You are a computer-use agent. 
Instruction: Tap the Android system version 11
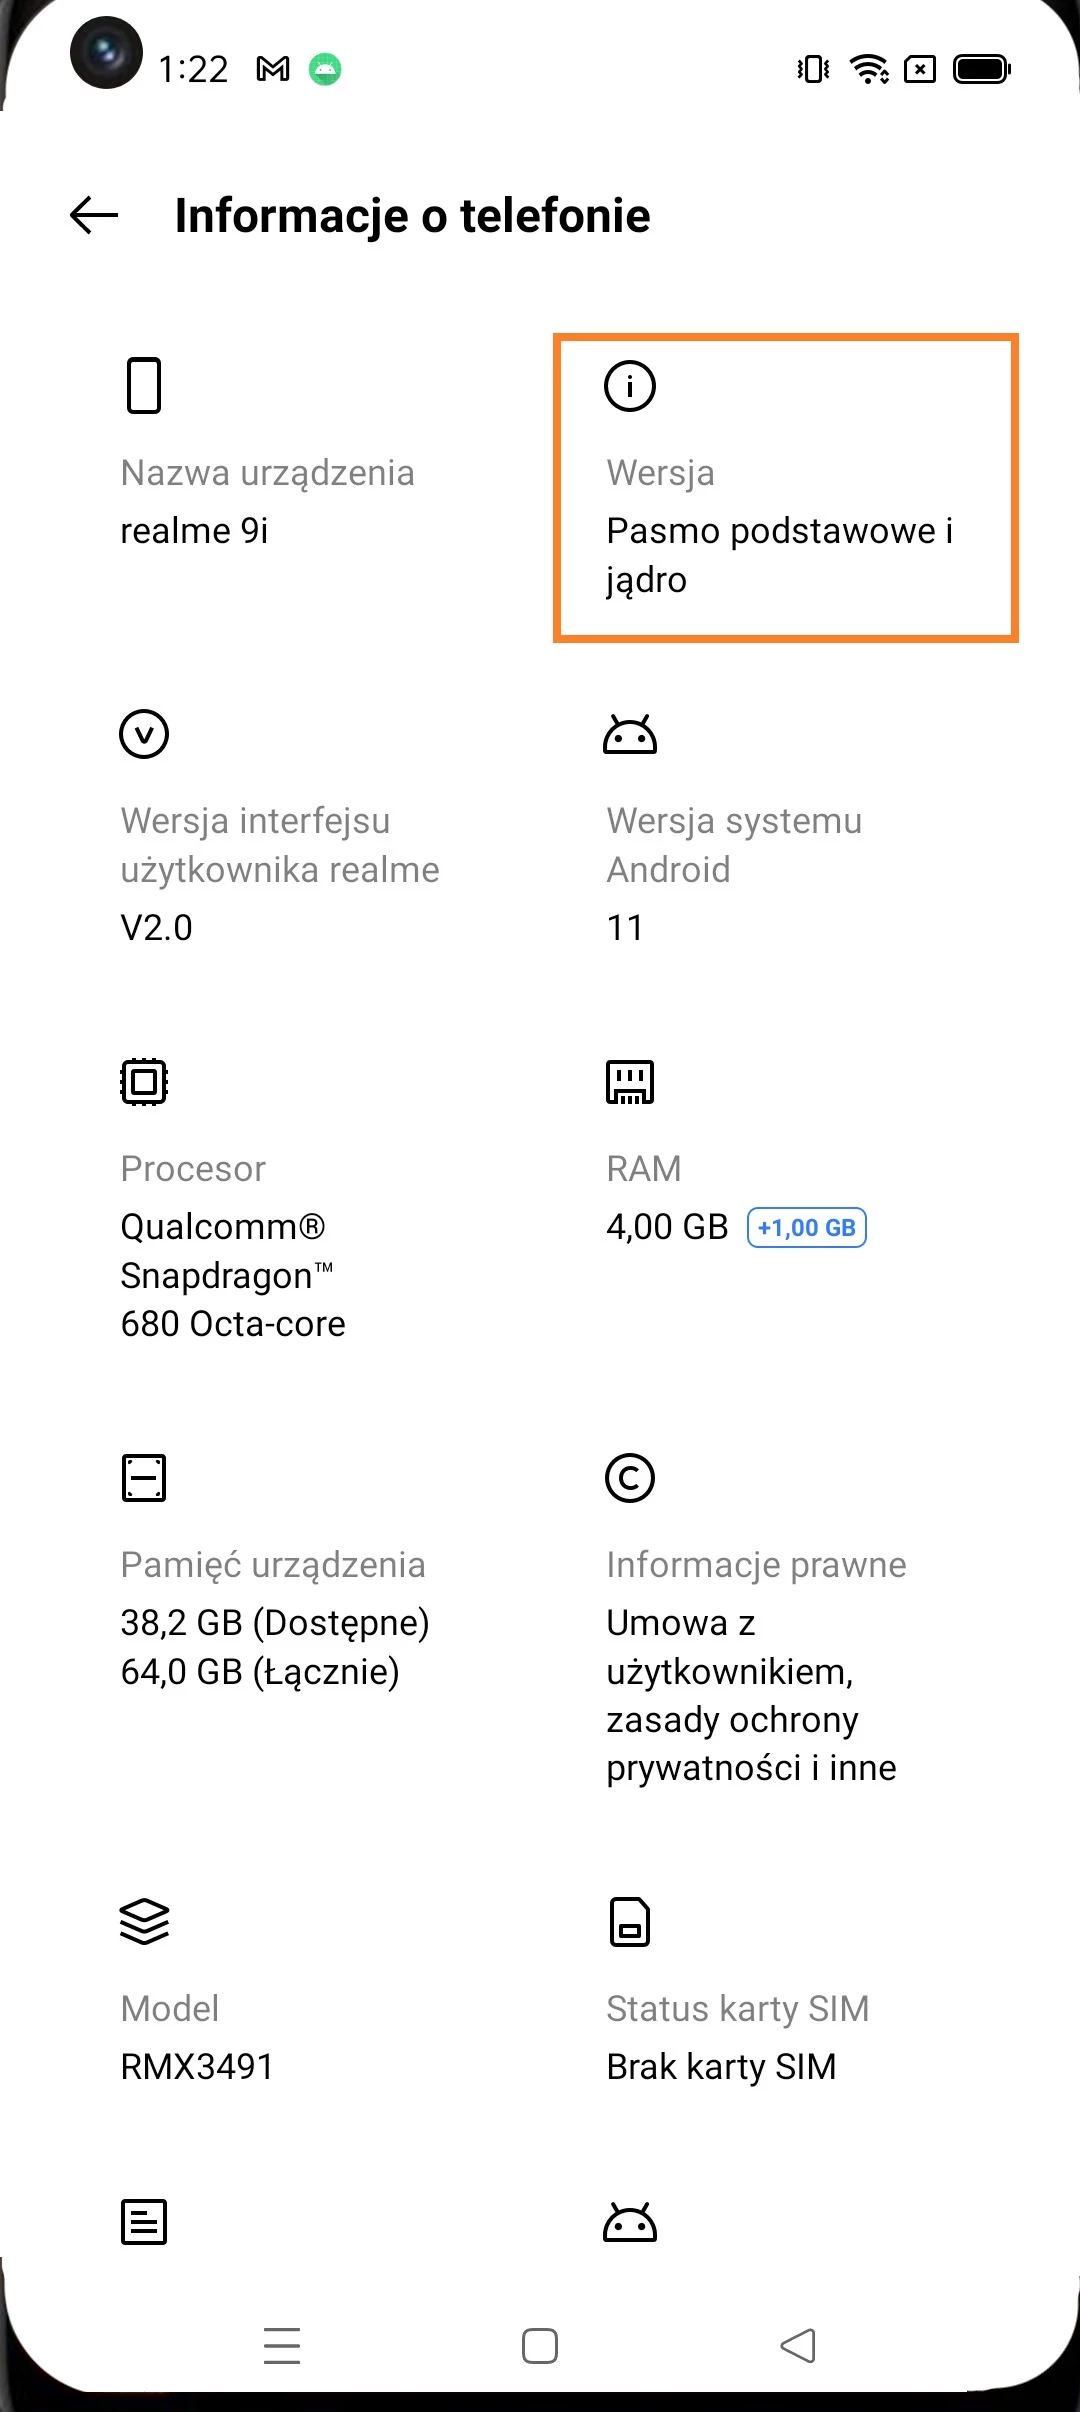625,928
